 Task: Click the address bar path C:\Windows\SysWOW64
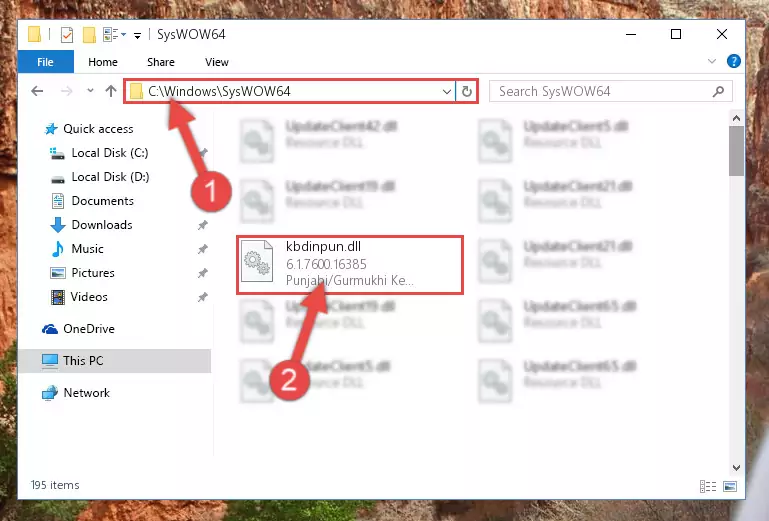point(219,91)
